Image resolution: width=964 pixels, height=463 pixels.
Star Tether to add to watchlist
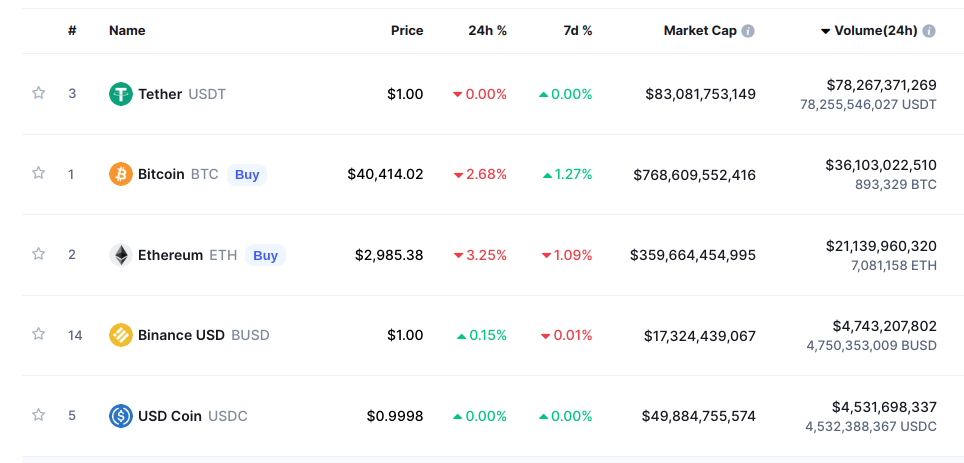coord(39,93)
